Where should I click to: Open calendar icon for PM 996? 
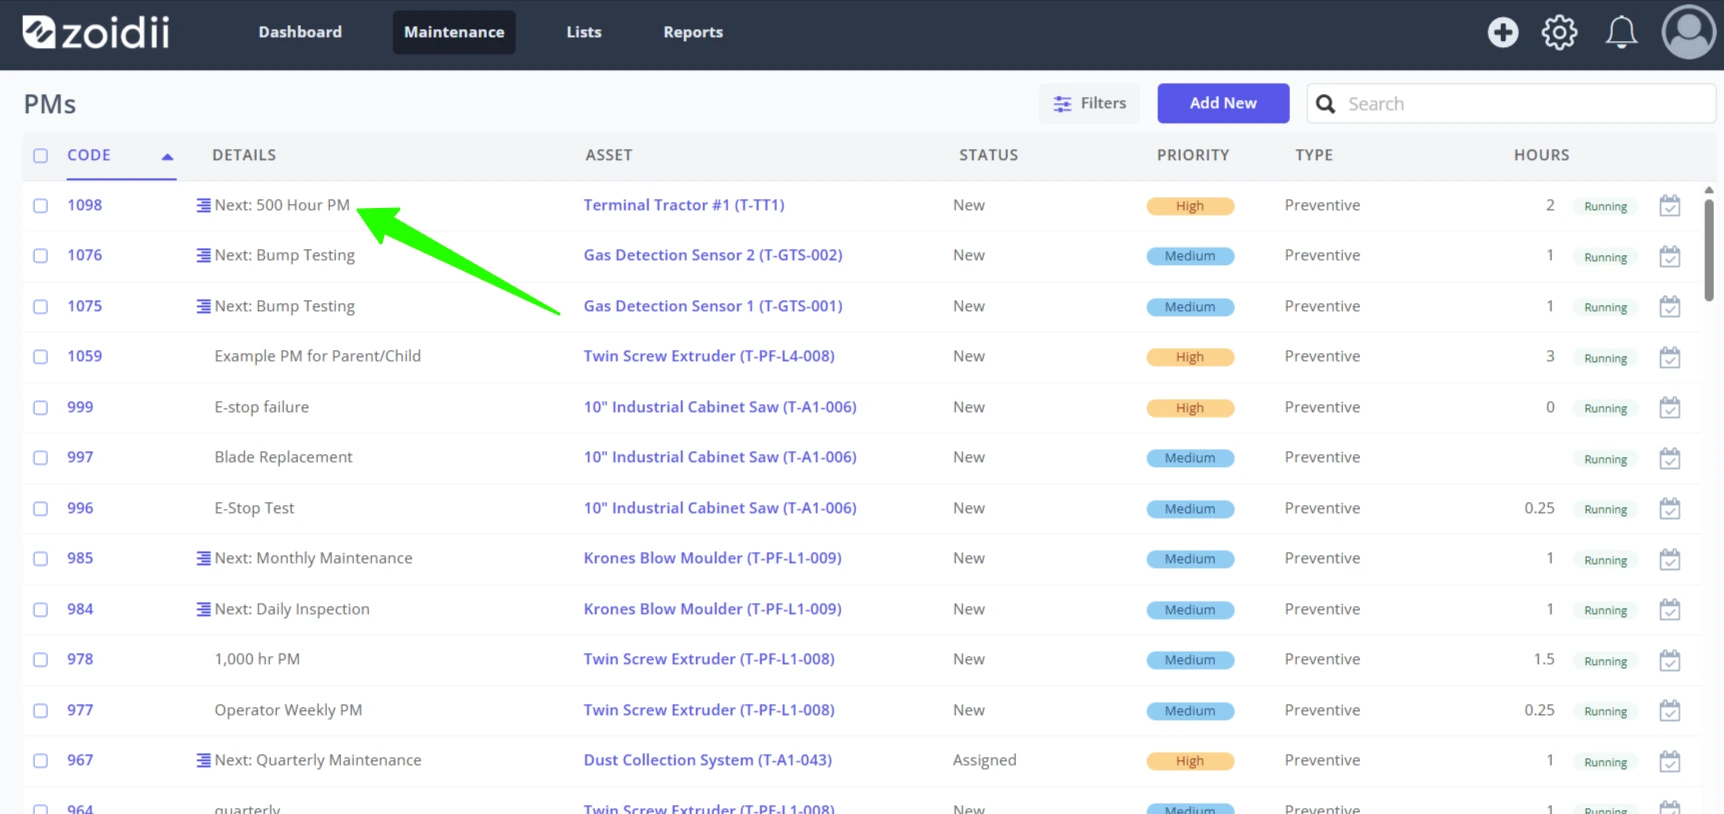click(1669, 509)
